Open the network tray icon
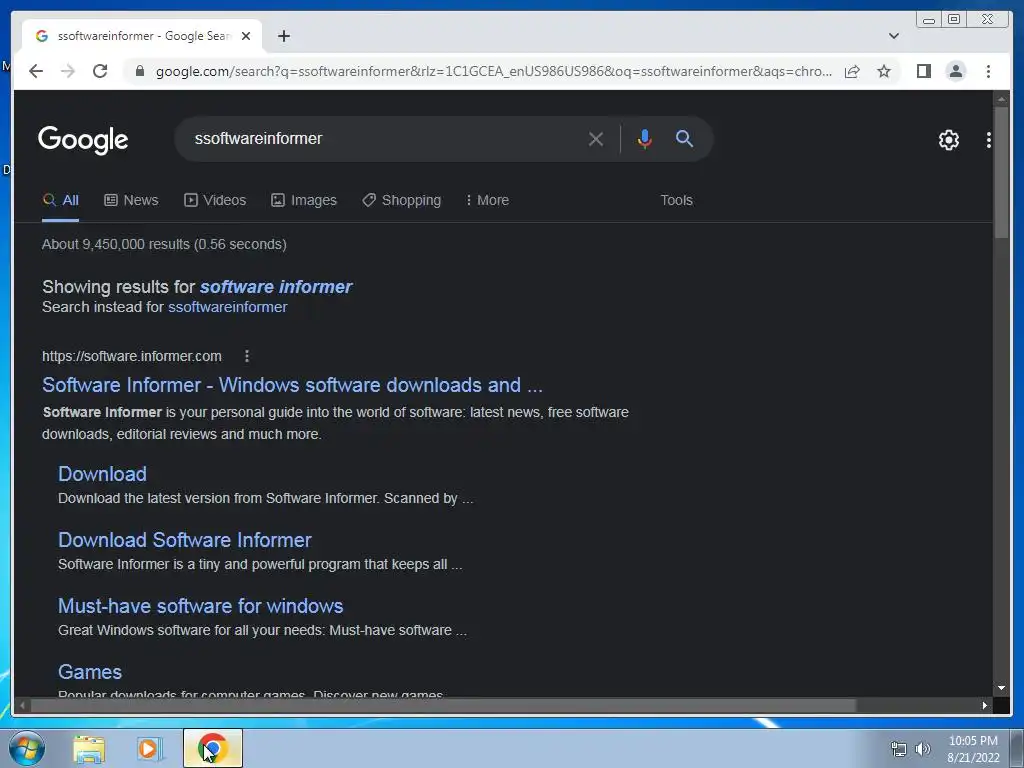This screenshot has width=1024, height=768. [x=899, y=749]
